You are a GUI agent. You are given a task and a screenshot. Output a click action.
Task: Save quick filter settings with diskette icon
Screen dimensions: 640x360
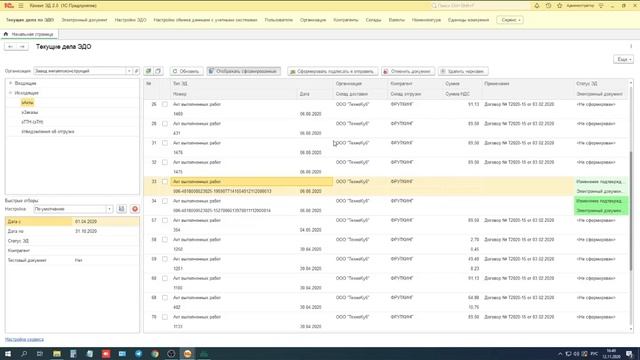(122, 209)
